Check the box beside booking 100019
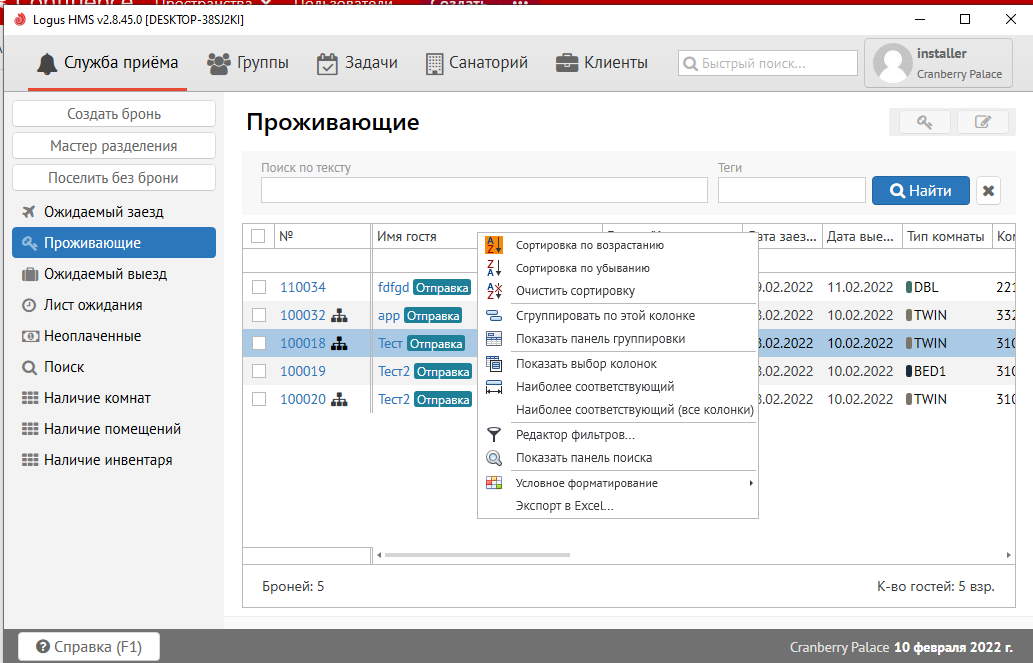The height and width of the screenshot is (663, 1033). [259, 371]
